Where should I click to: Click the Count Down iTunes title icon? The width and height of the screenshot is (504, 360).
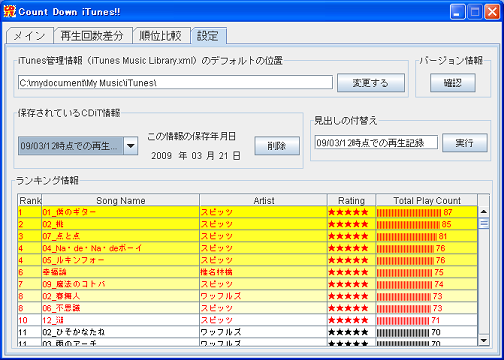(x=10, y=11)
